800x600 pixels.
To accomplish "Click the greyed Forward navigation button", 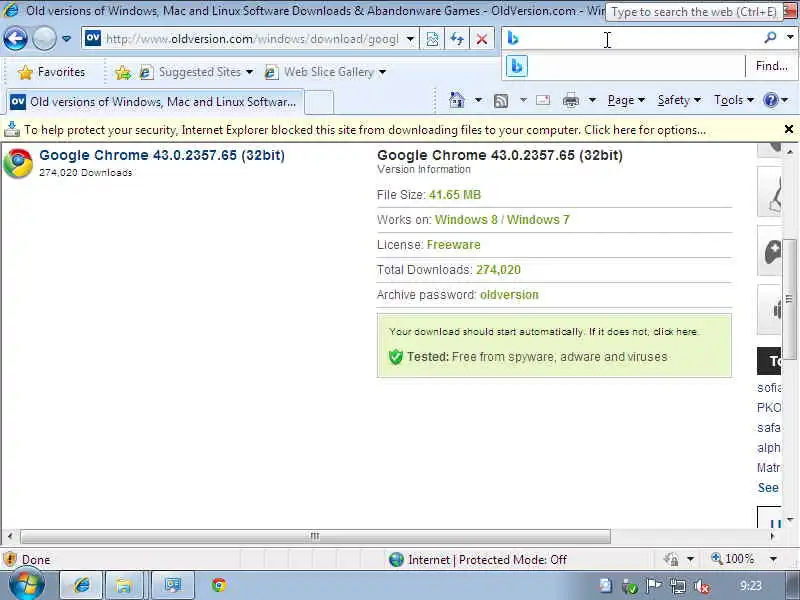I will 44,39.
